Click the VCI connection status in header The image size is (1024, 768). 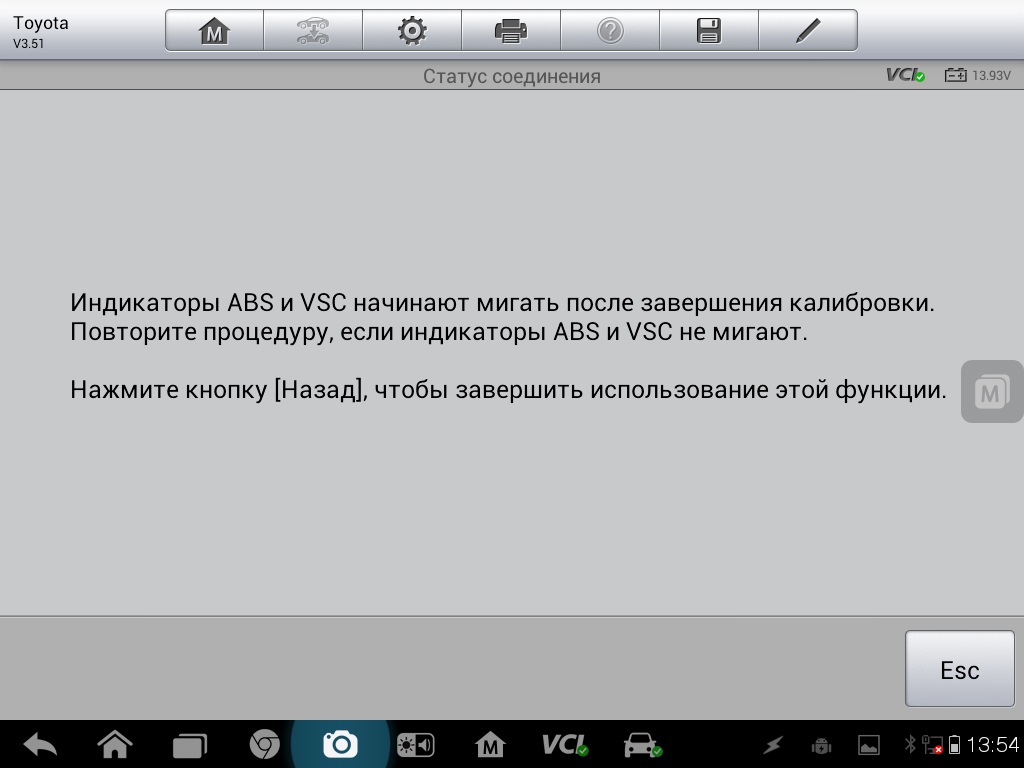(905, 75)
